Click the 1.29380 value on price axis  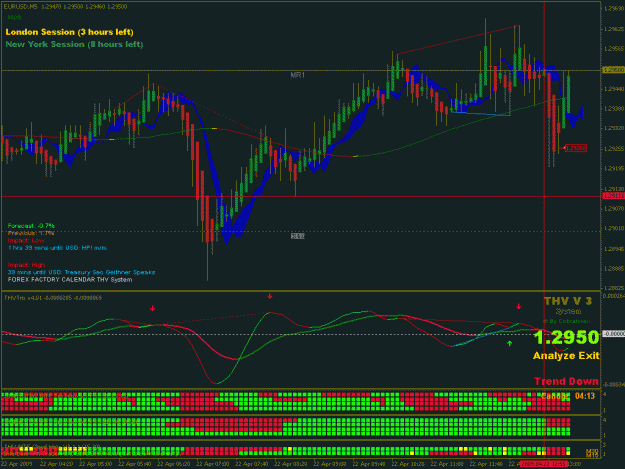click(613, 108)
